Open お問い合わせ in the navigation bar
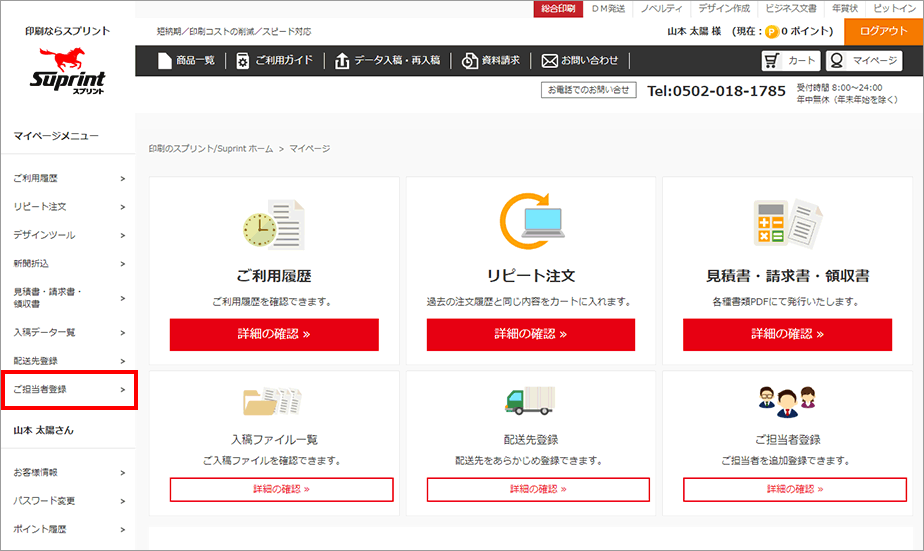The height and width of the screenshot is (551, 924). point(589,61)
